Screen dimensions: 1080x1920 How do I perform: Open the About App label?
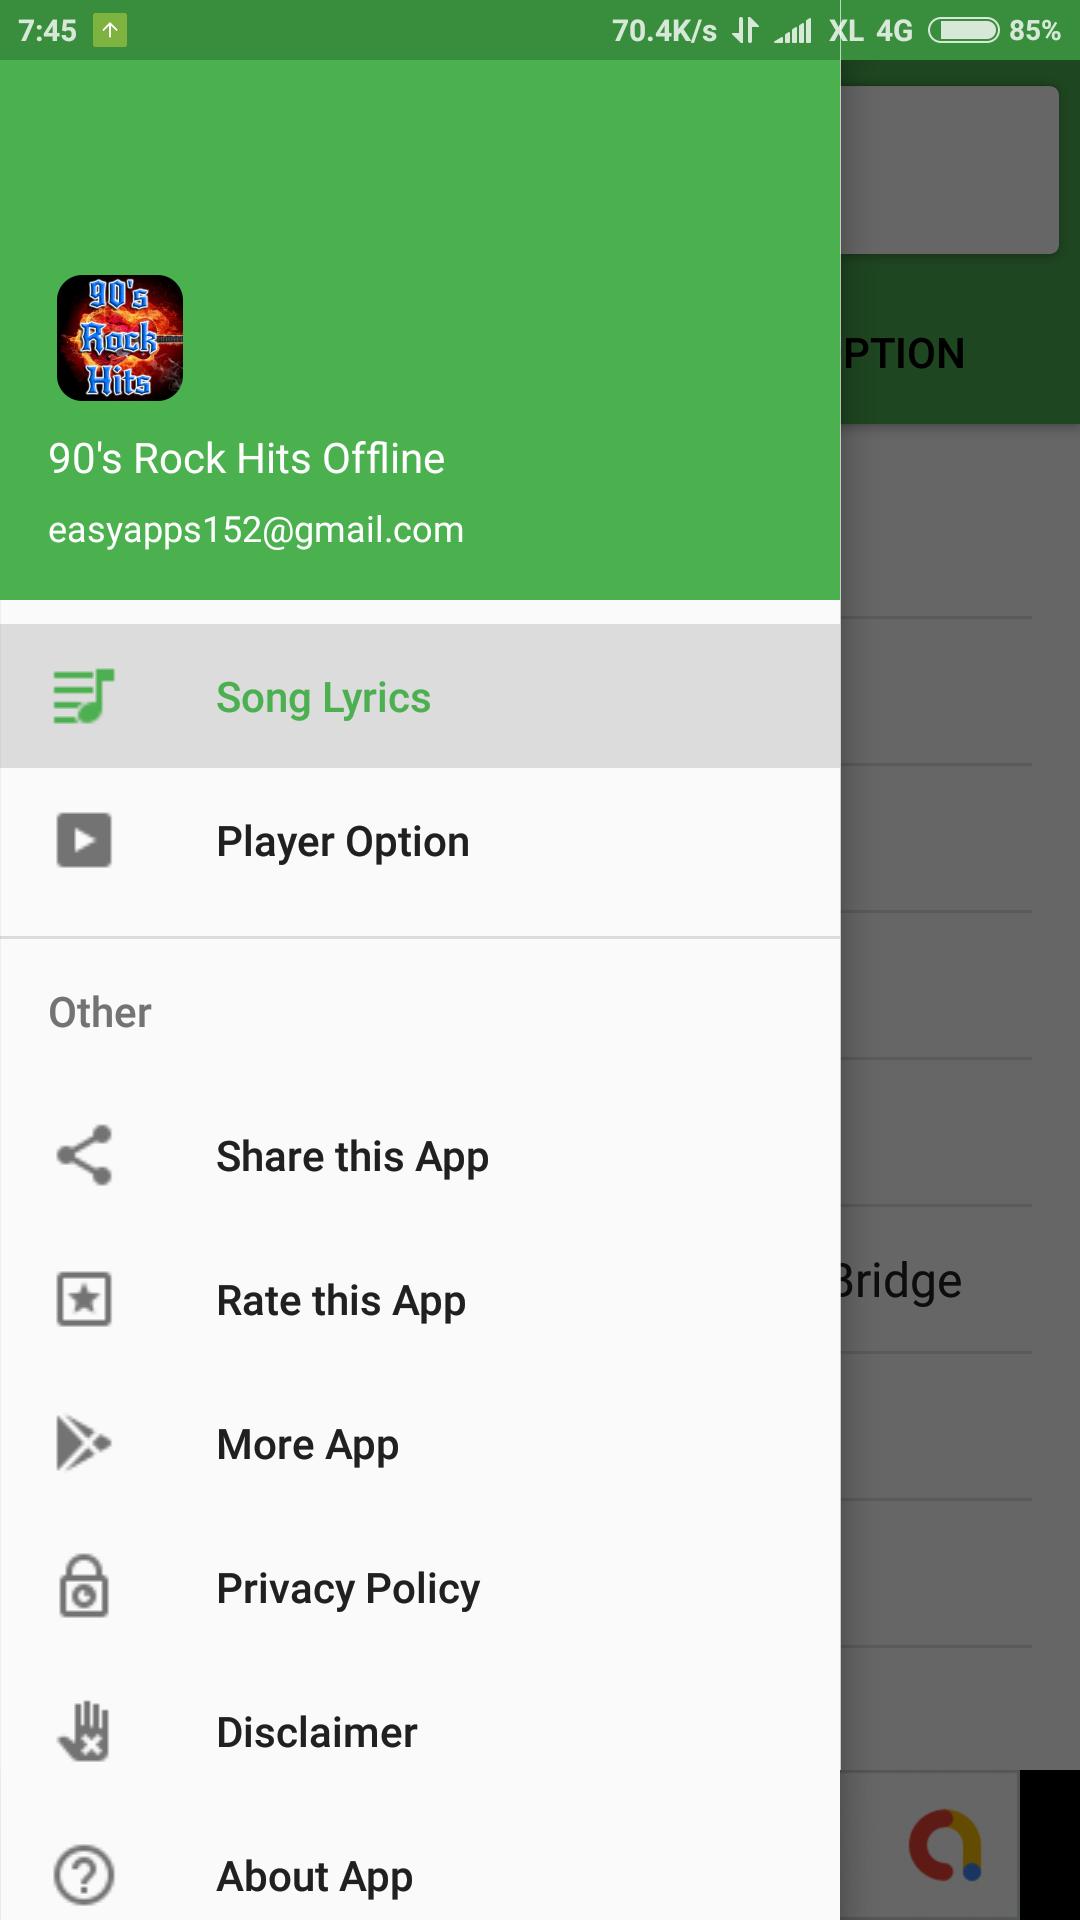click(315, 1877)
